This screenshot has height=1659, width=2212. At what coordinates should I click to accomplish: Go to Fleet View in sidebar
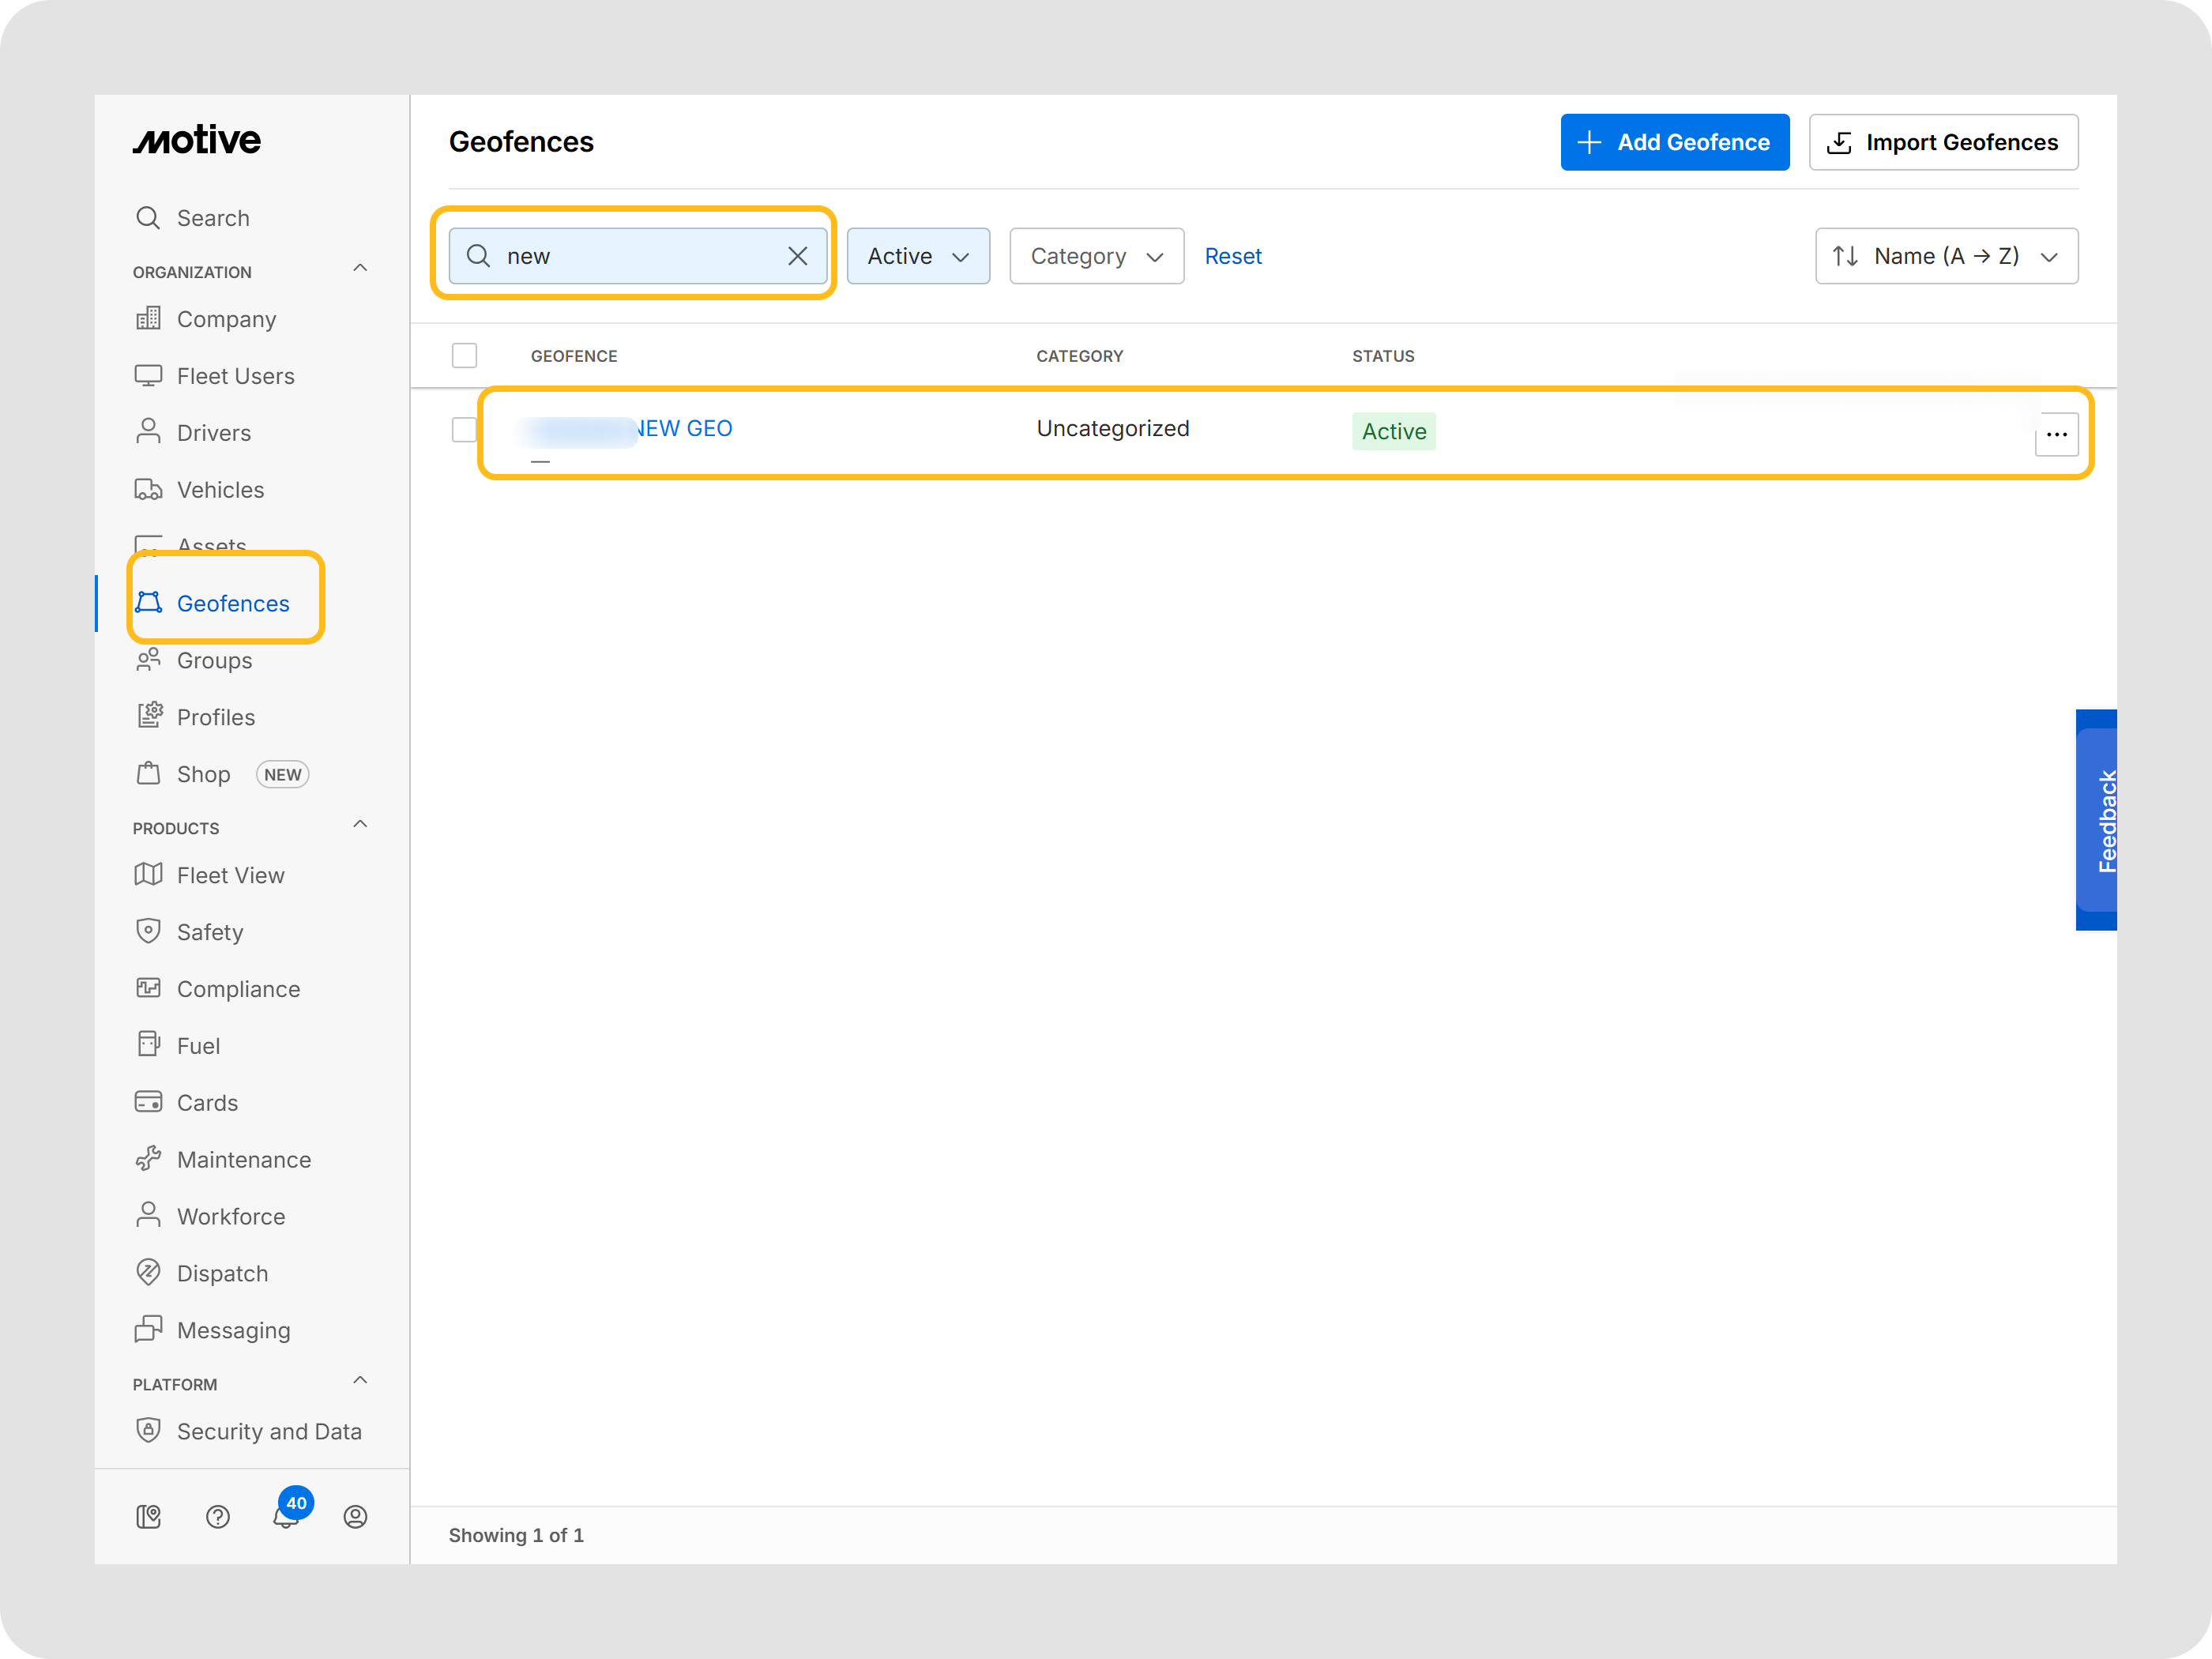[230, 875]
